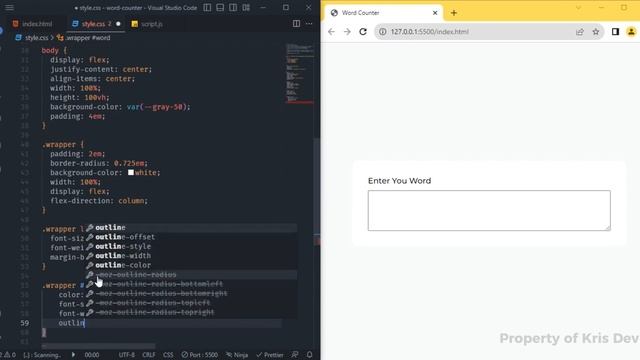Open the feedback icon in status bar
Screen dimensions: 640x360
pos(295,355)
